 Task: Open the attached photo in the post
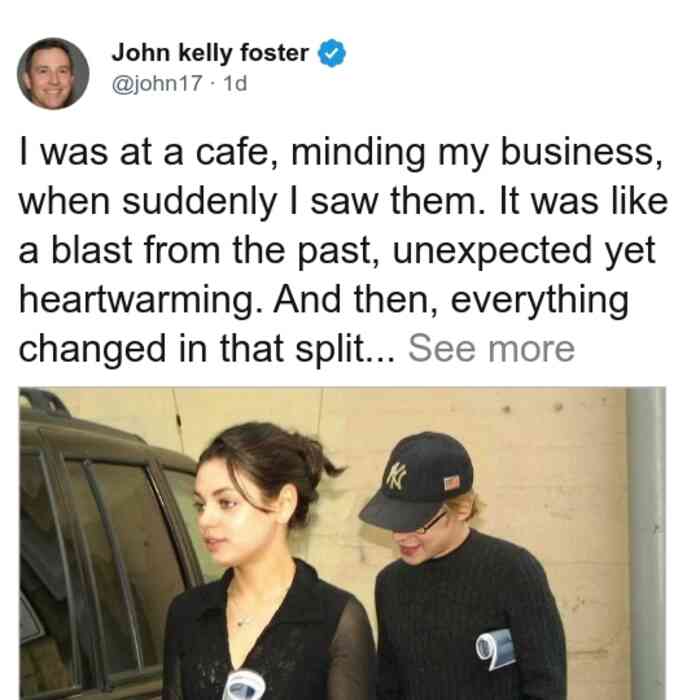[342, 543]
